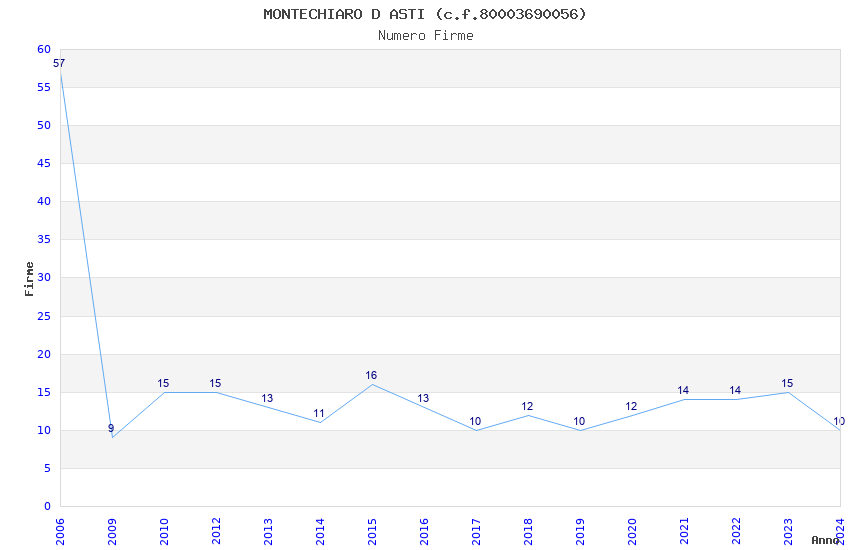Click the y-axis value 0
The image size is (850, 550).
pyautogui.click(x=47, y=506)
